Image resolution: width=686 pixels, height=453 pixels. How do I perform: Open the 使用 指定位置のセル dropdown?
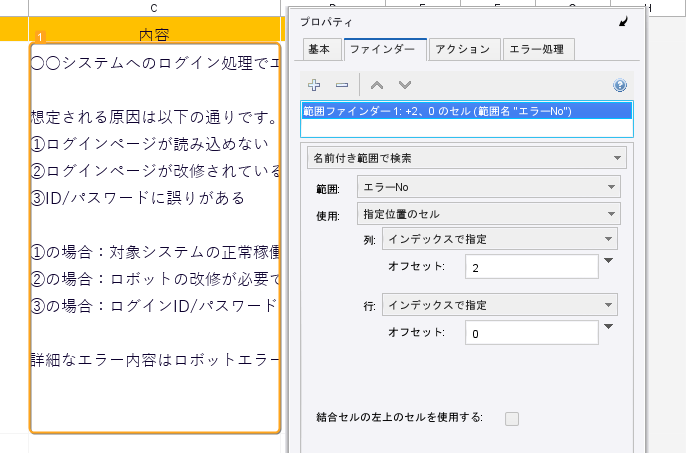(x=489, y=214)
